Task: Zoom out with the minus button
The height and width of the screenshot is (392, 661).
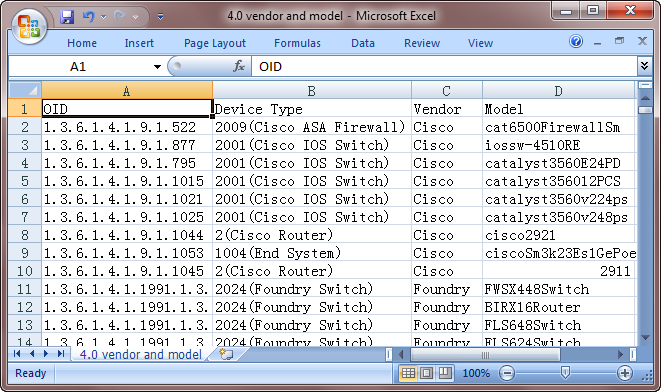Action: (507, 373)
